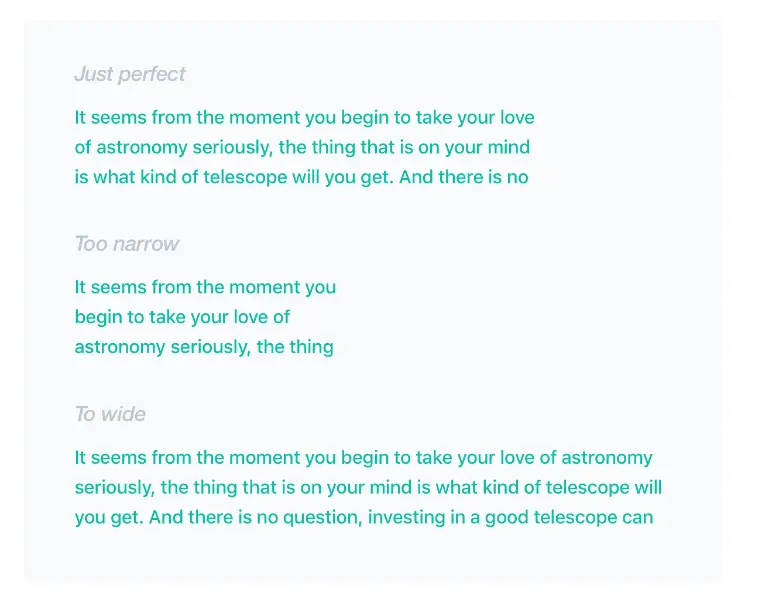Screen dimensions: 761x597
Task: Click the 'Just perfect' heading
Action: coord(130,74)
